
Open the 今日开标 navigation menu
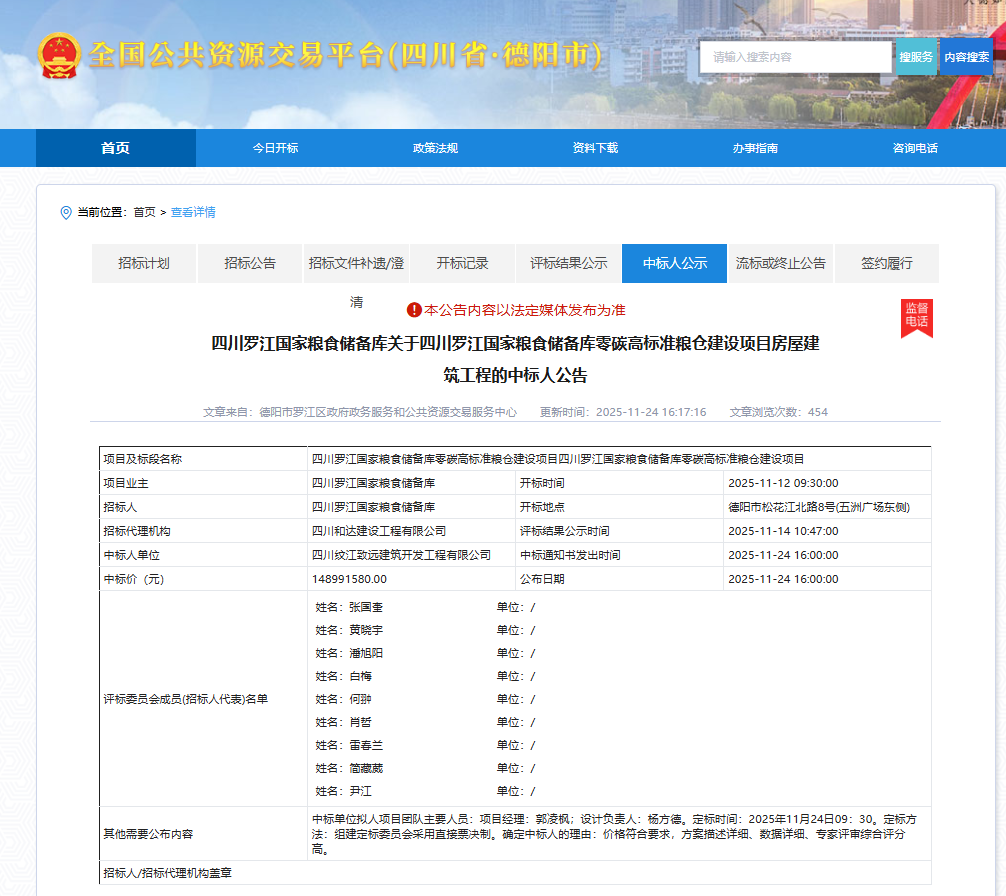(274, 147)
